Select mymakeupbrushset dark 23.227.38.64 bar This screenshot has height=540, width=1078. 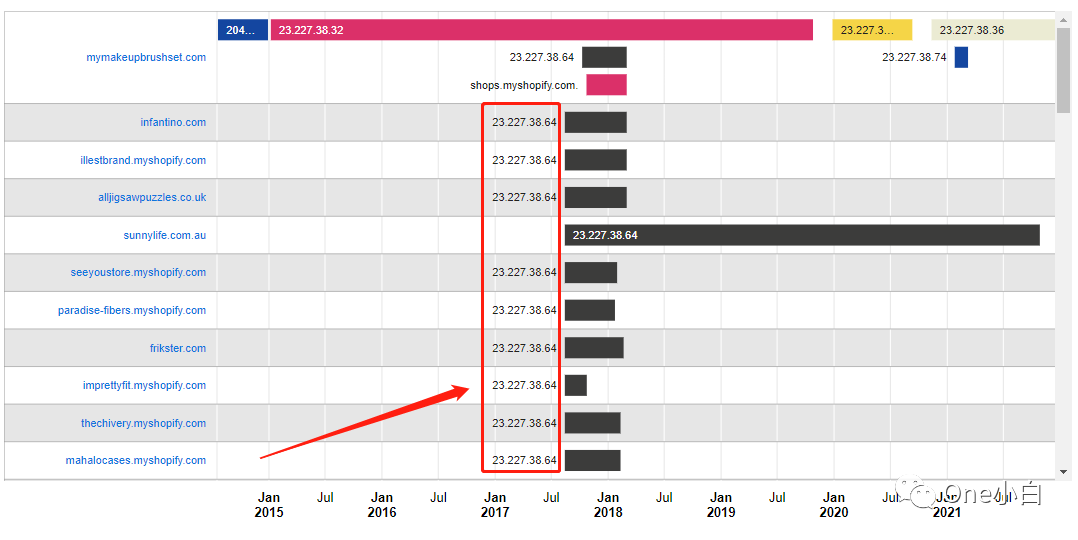coord(604,57)
